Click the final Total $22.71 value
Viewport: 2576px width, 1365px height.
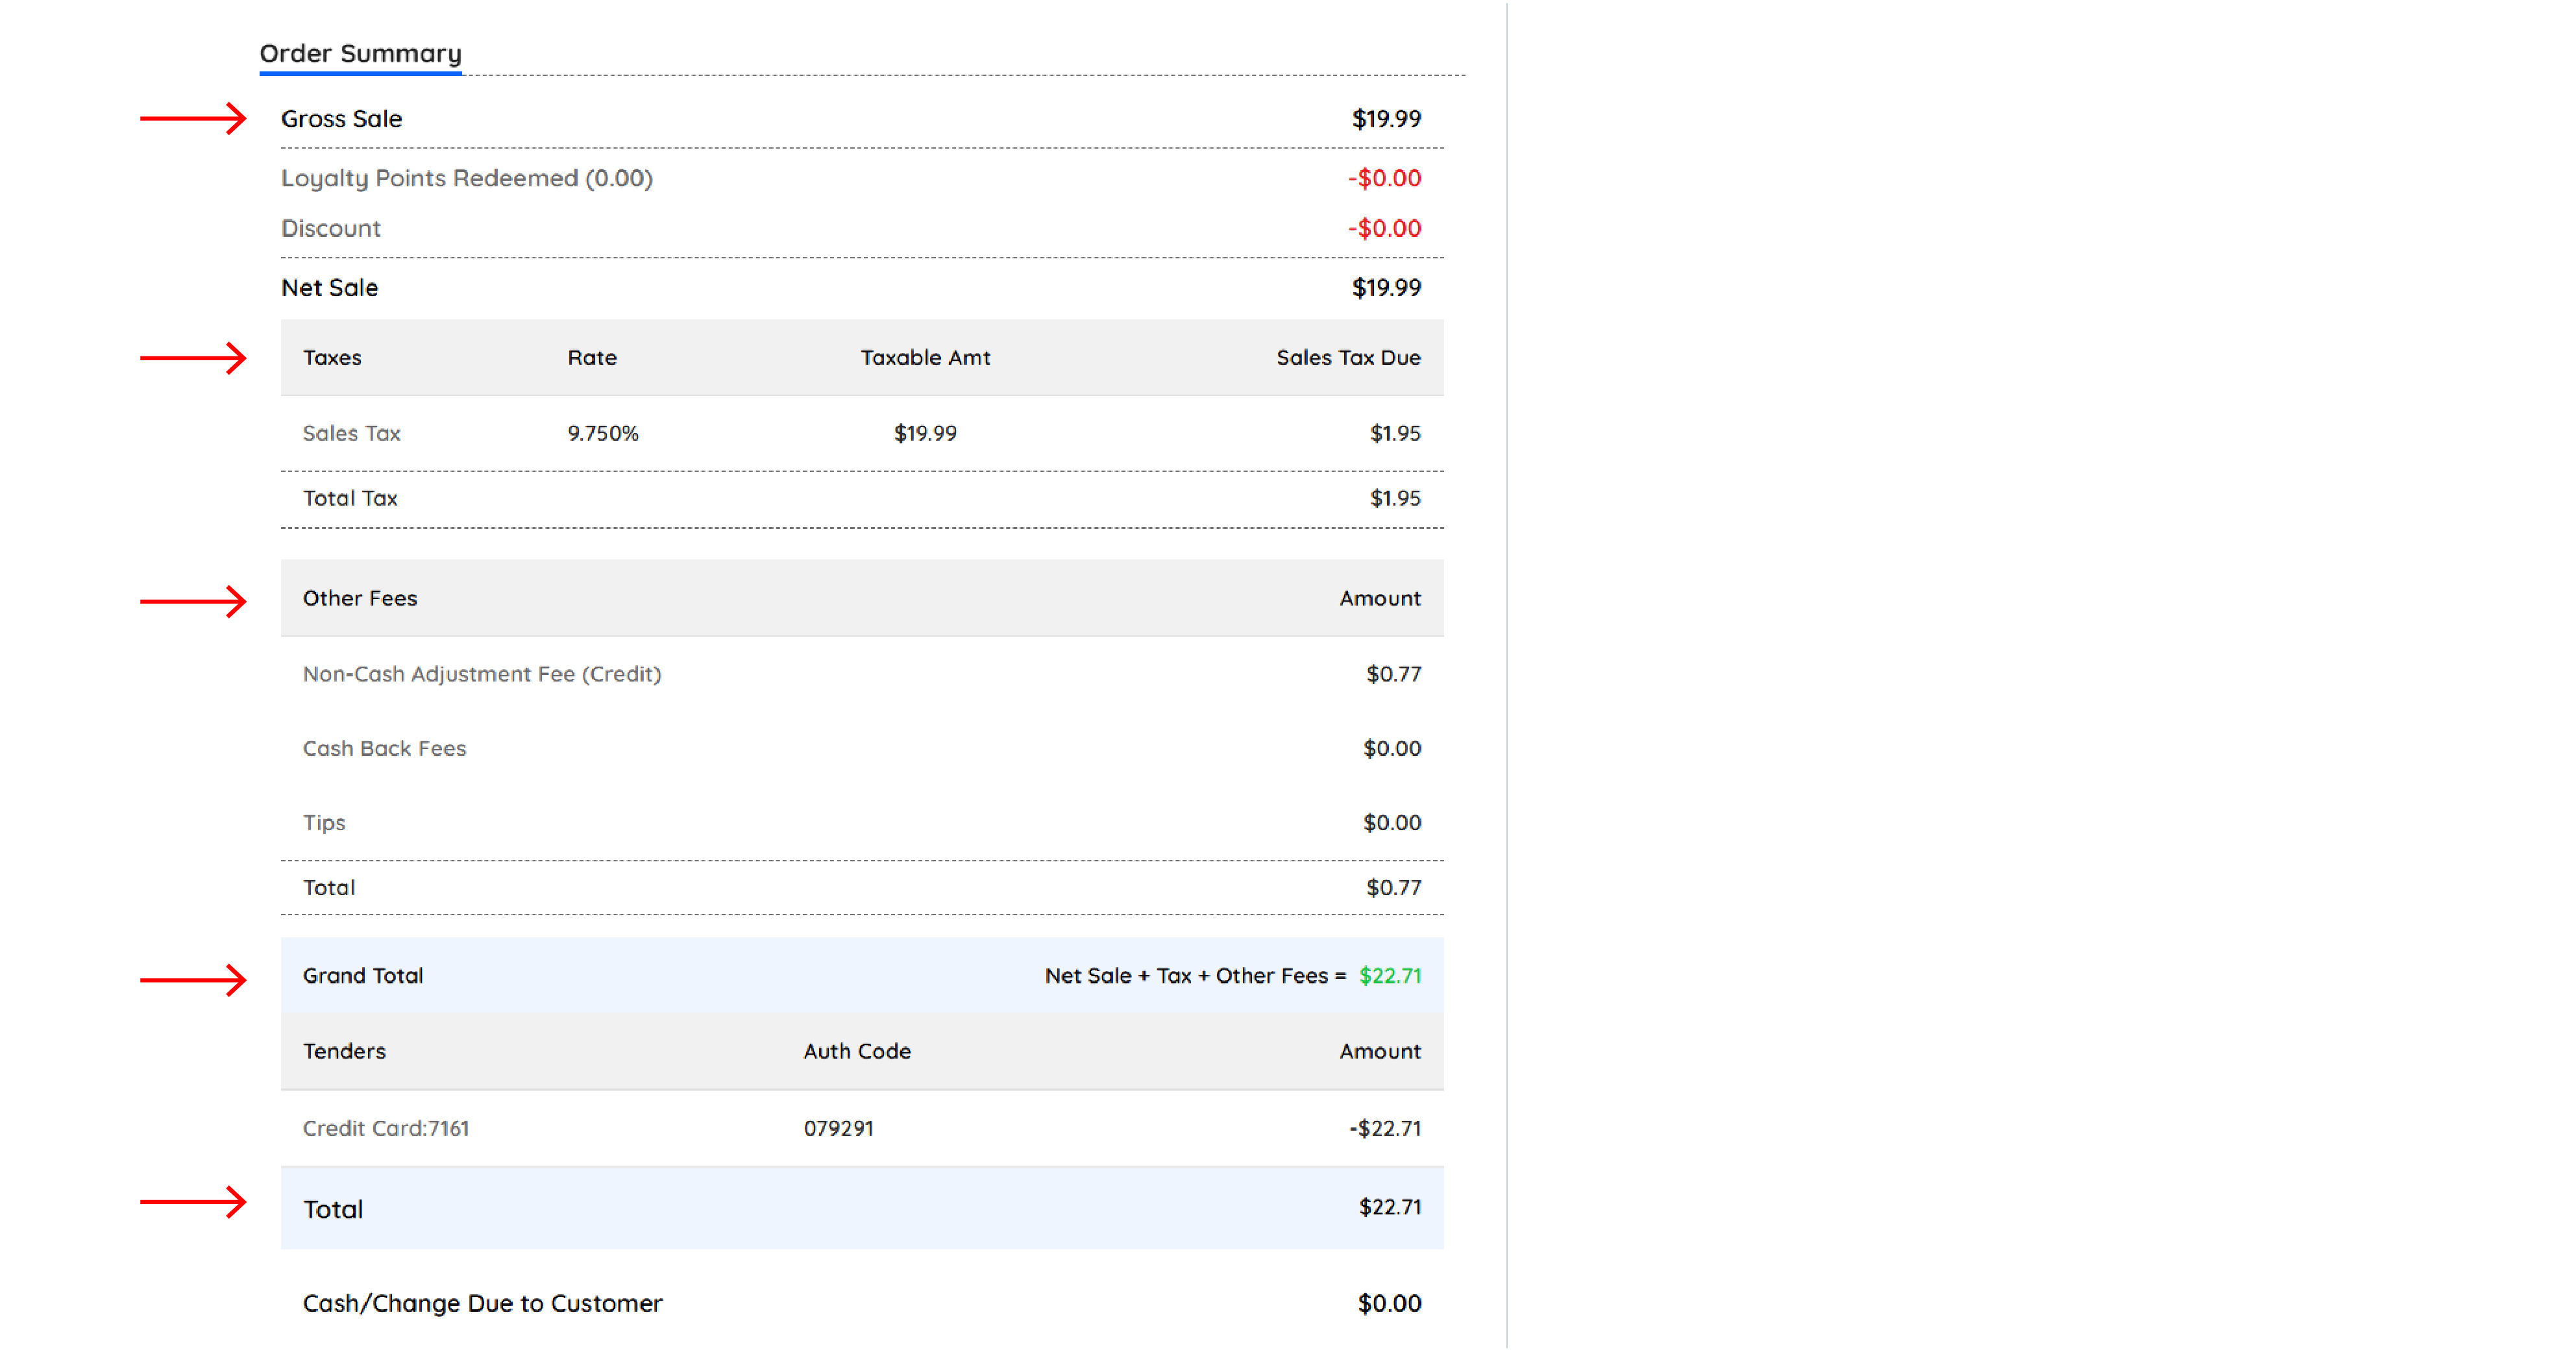pyautogui.click(x=1390, y=1208)
